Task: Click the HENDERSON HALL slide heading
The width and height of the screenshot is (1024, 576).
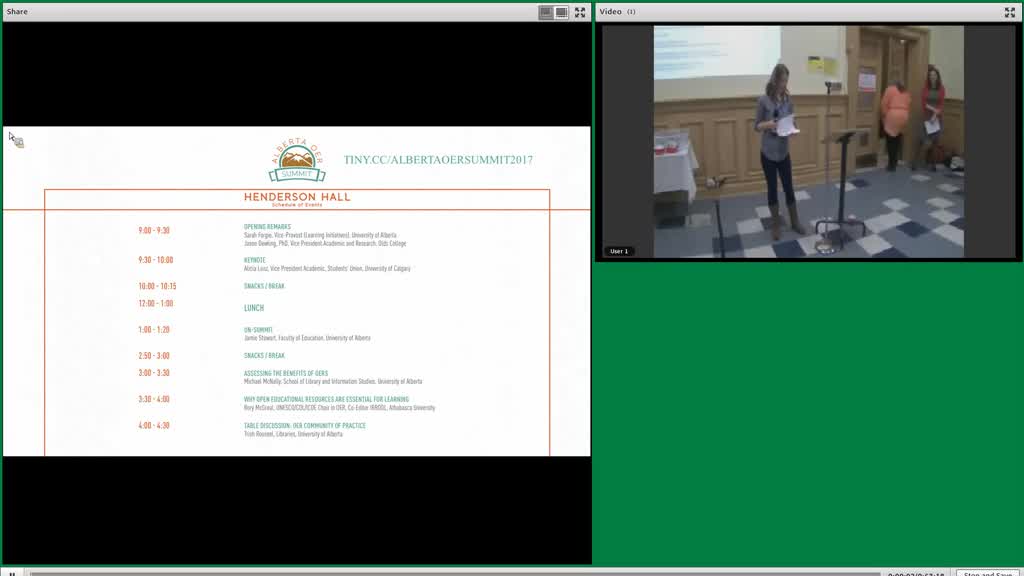Action: coord(297,197)
